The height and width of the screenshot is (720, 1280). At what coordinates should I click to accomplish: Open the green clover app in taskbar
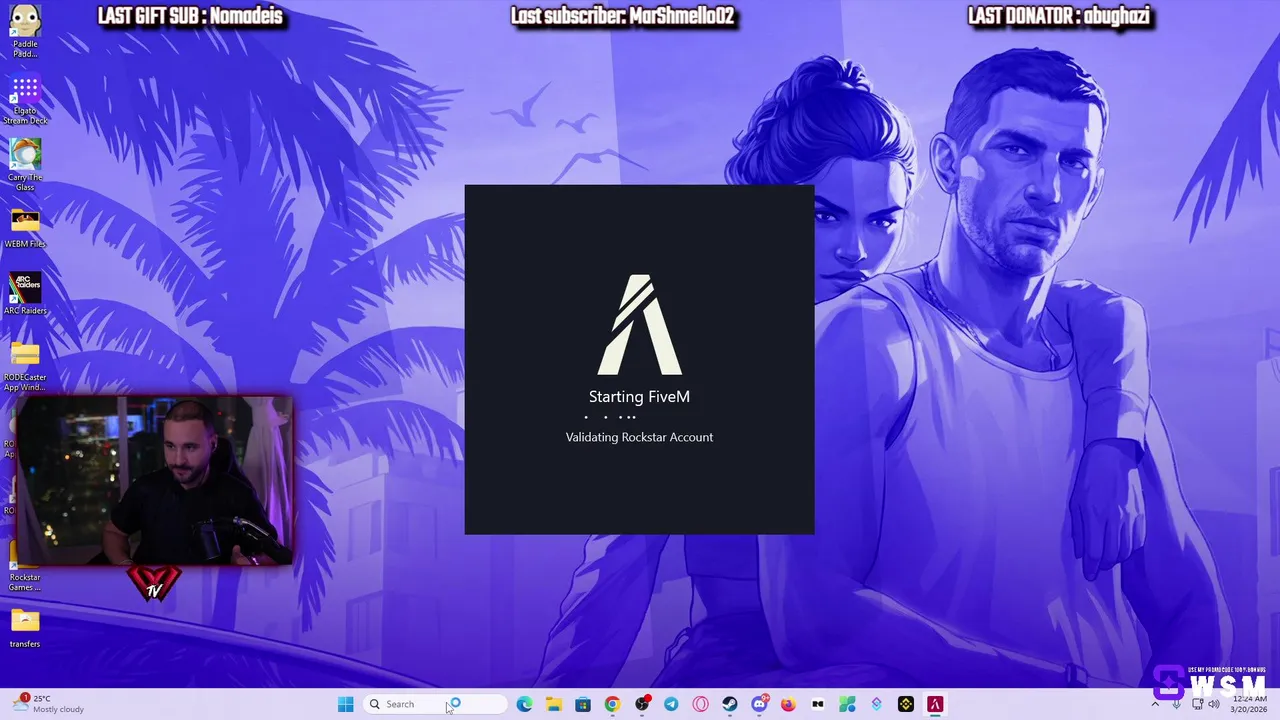(847, 704)
